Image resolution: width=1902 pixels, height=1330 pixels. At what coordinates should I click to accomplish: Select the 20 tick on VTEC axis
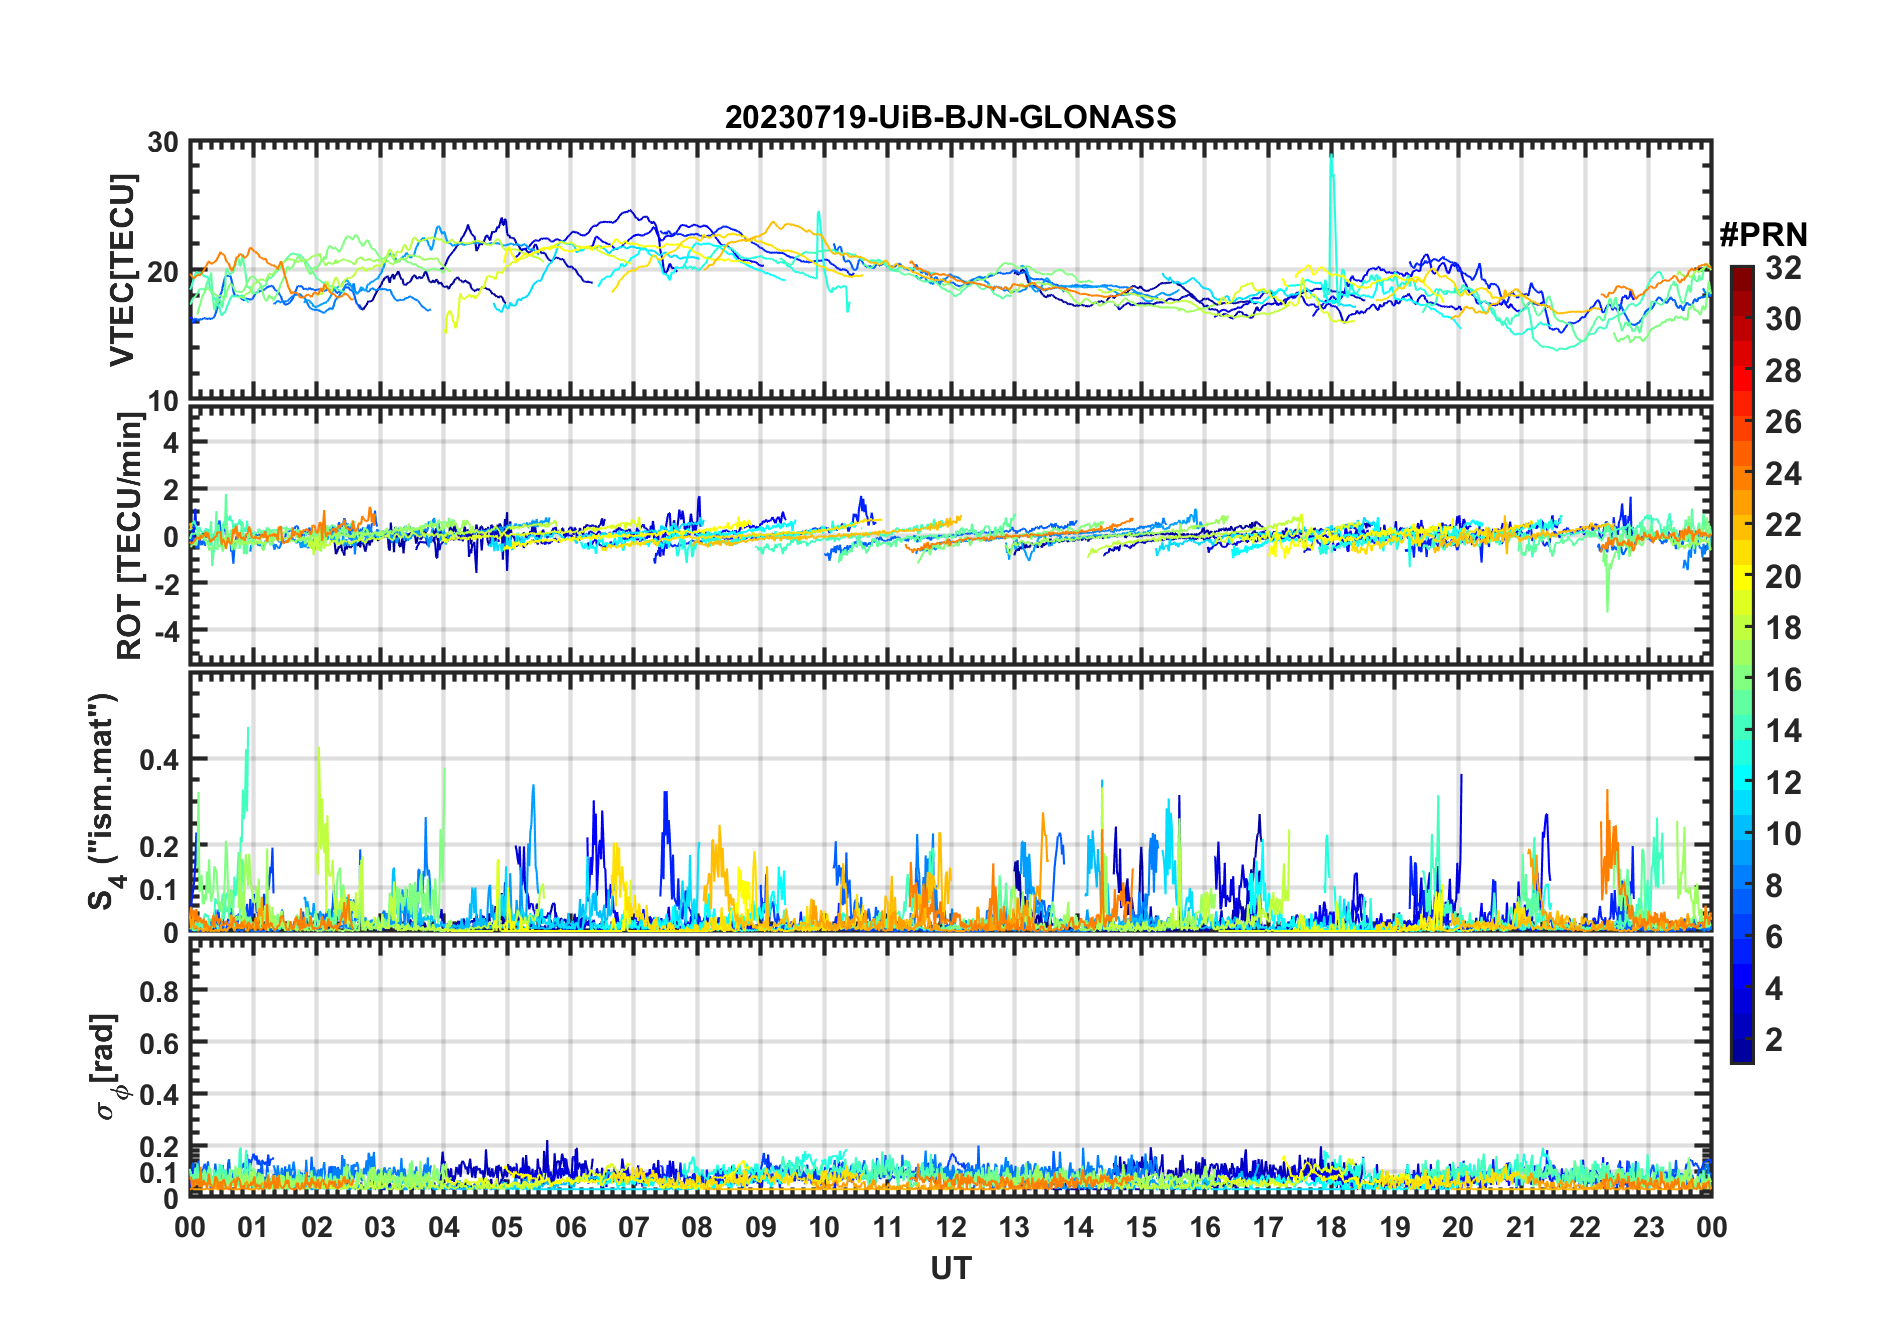[163, 271]
